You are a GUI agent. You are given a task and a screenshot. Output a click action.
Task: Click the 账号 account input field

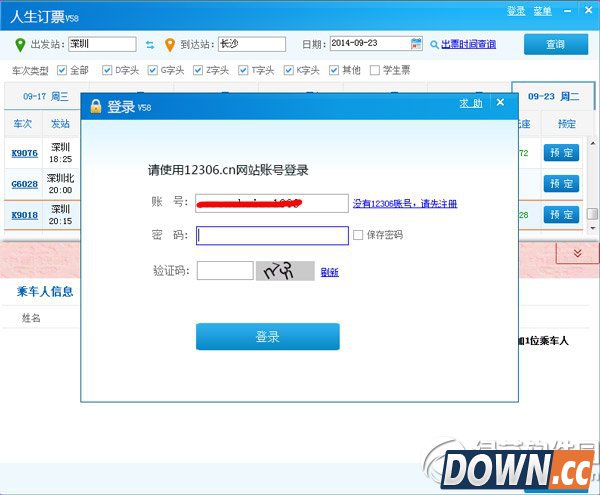click(x=272, y=203)
